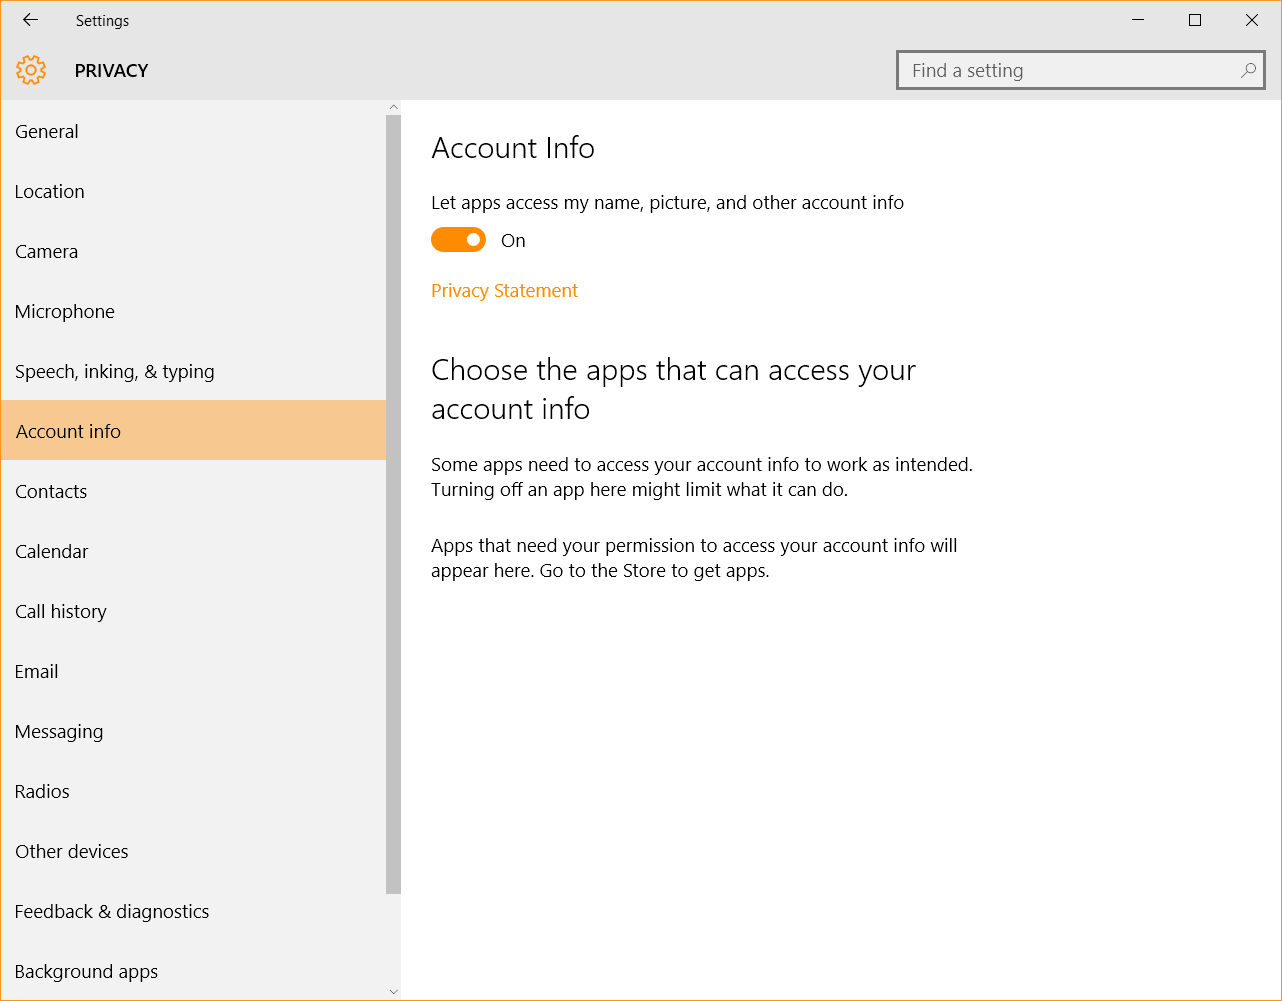Turn off account info access toggle
Image resolution: width=1282 pixels, height=1001 pixels.
458,240
